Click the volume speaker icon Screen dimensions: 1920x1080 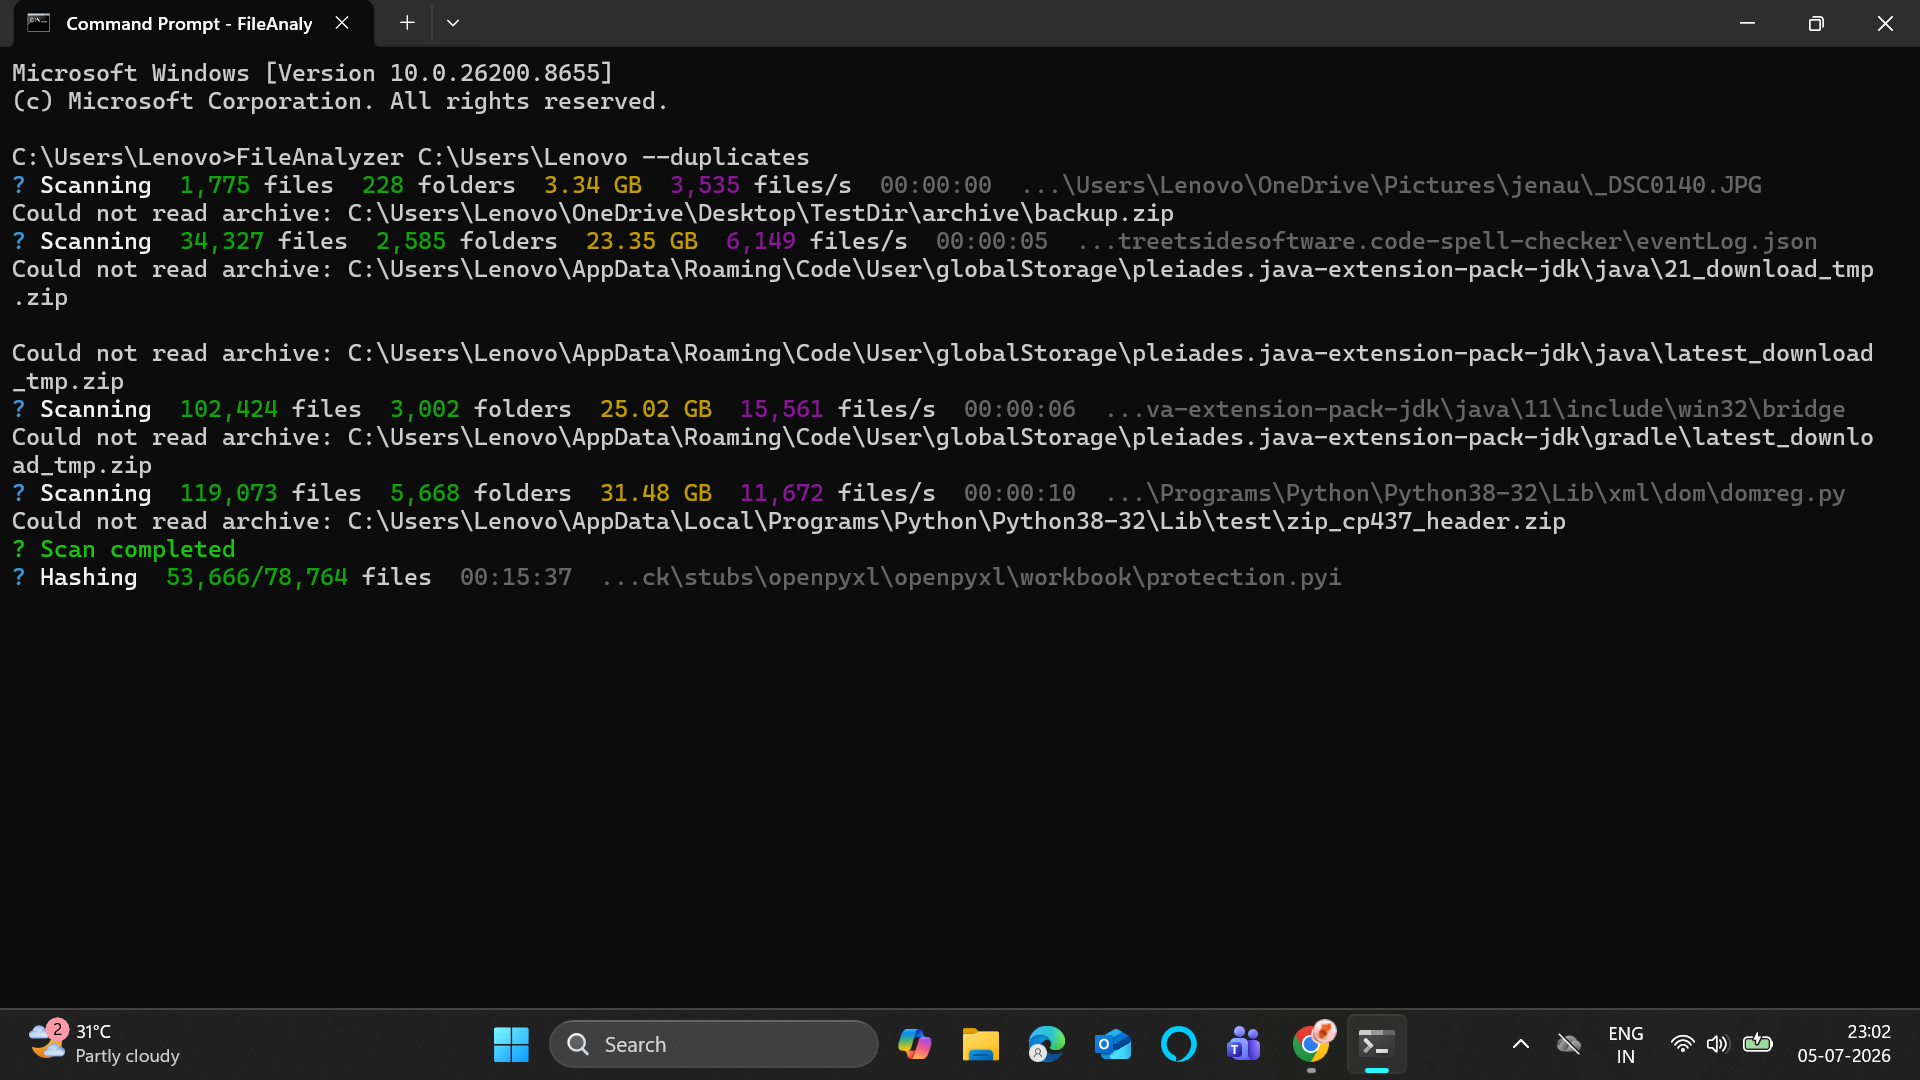(x=1717, y=1044)
